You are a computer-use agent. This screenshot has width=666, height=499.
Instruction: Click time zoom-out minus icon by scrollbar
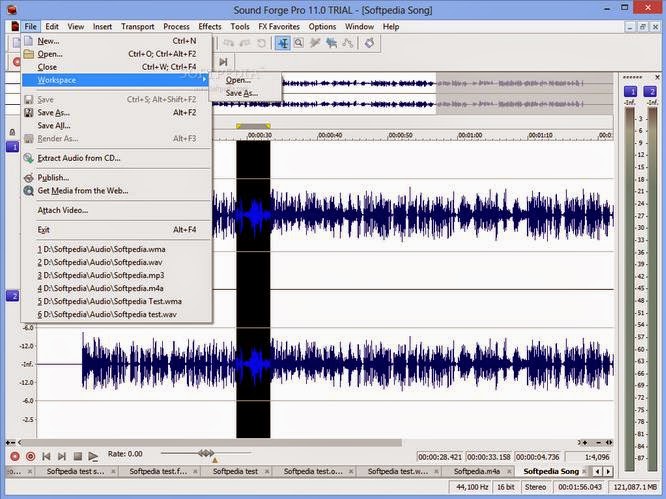(598, 443)
